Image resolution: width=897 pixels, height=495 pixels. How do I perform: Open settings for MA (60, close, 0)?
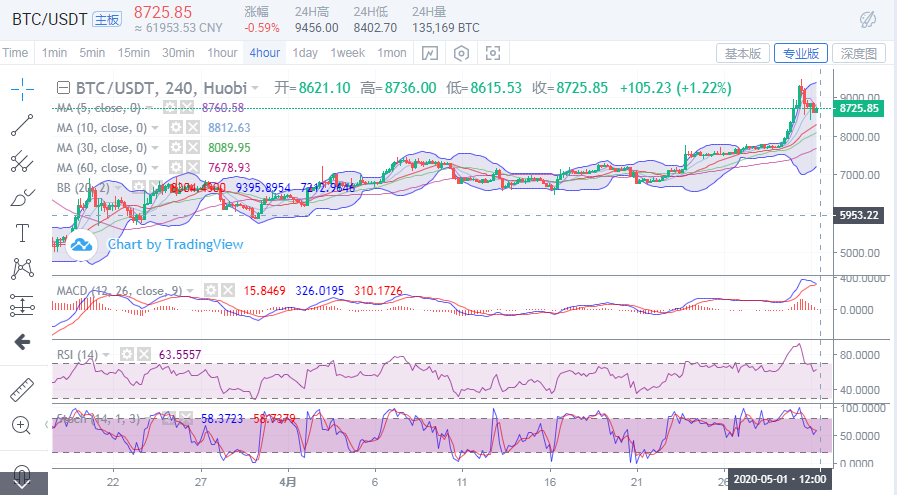tap(176, 167)
